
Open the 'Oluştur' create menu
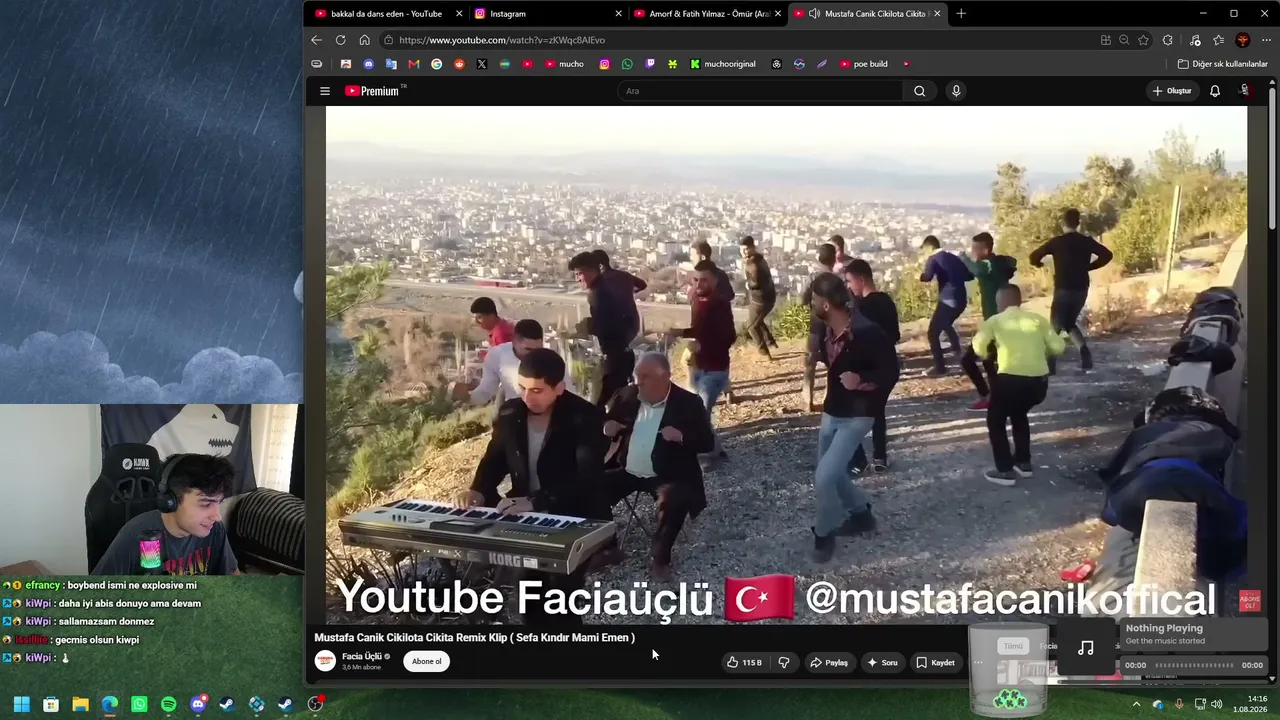tap(1172, 91)
